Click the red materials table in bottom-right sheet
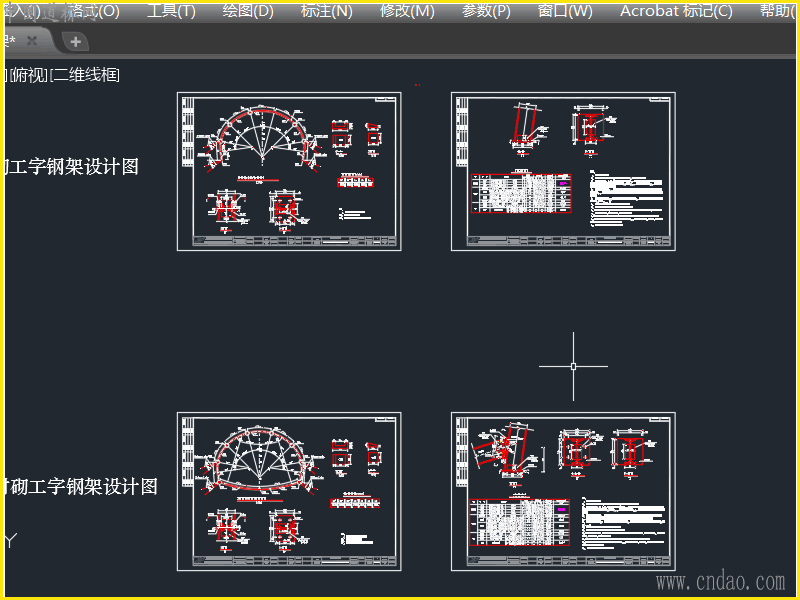The image size is (800, 600). point(519,522)
